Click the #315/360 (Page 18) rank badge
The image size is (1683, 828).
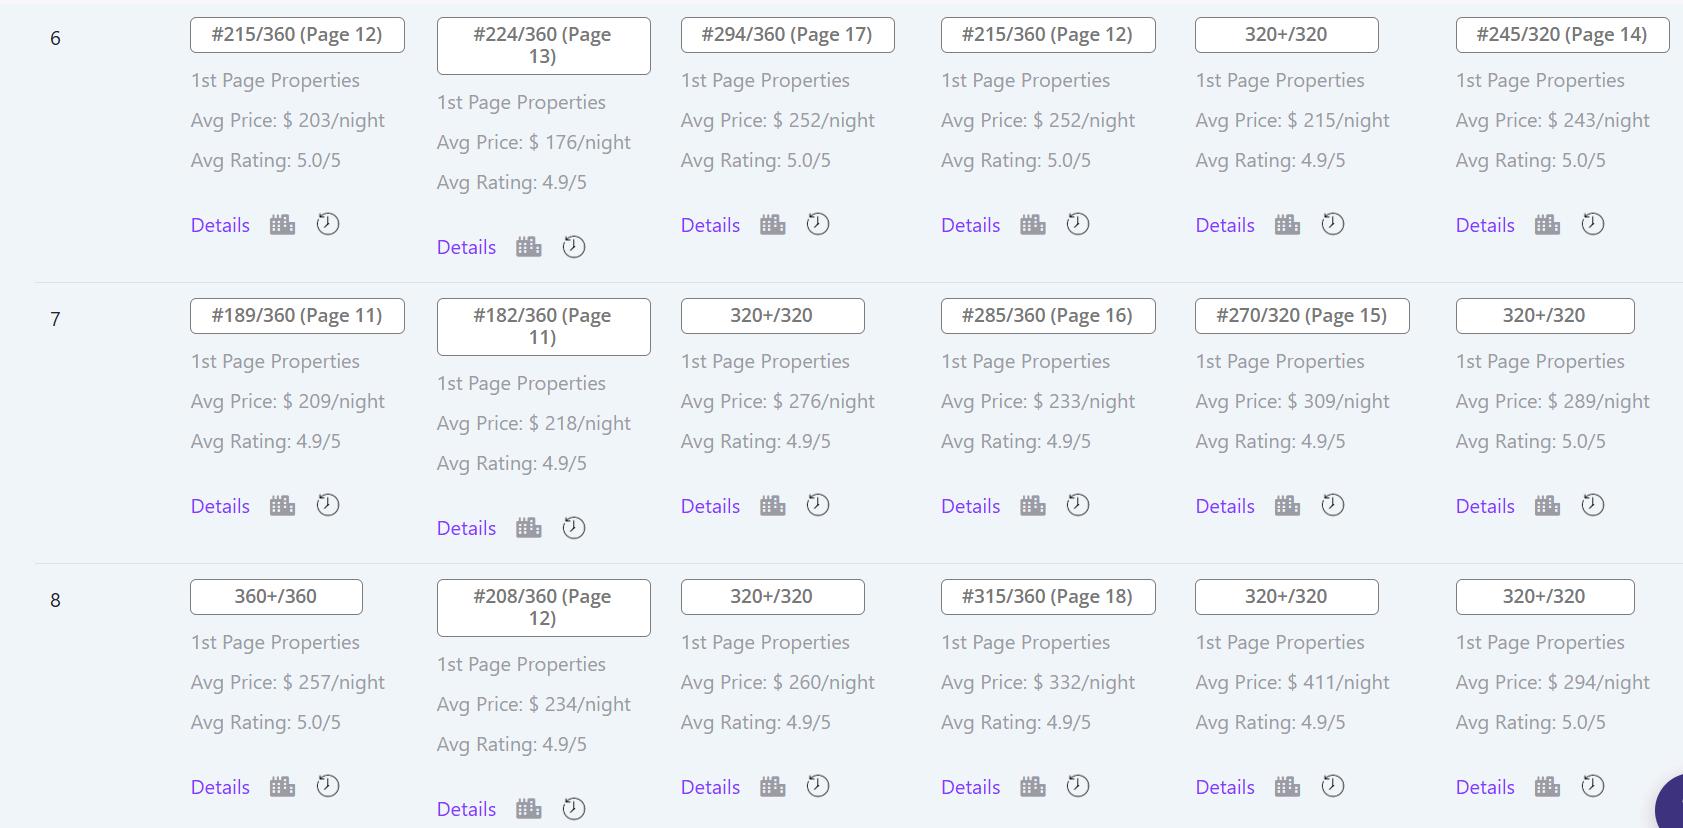coord(1047,596)
